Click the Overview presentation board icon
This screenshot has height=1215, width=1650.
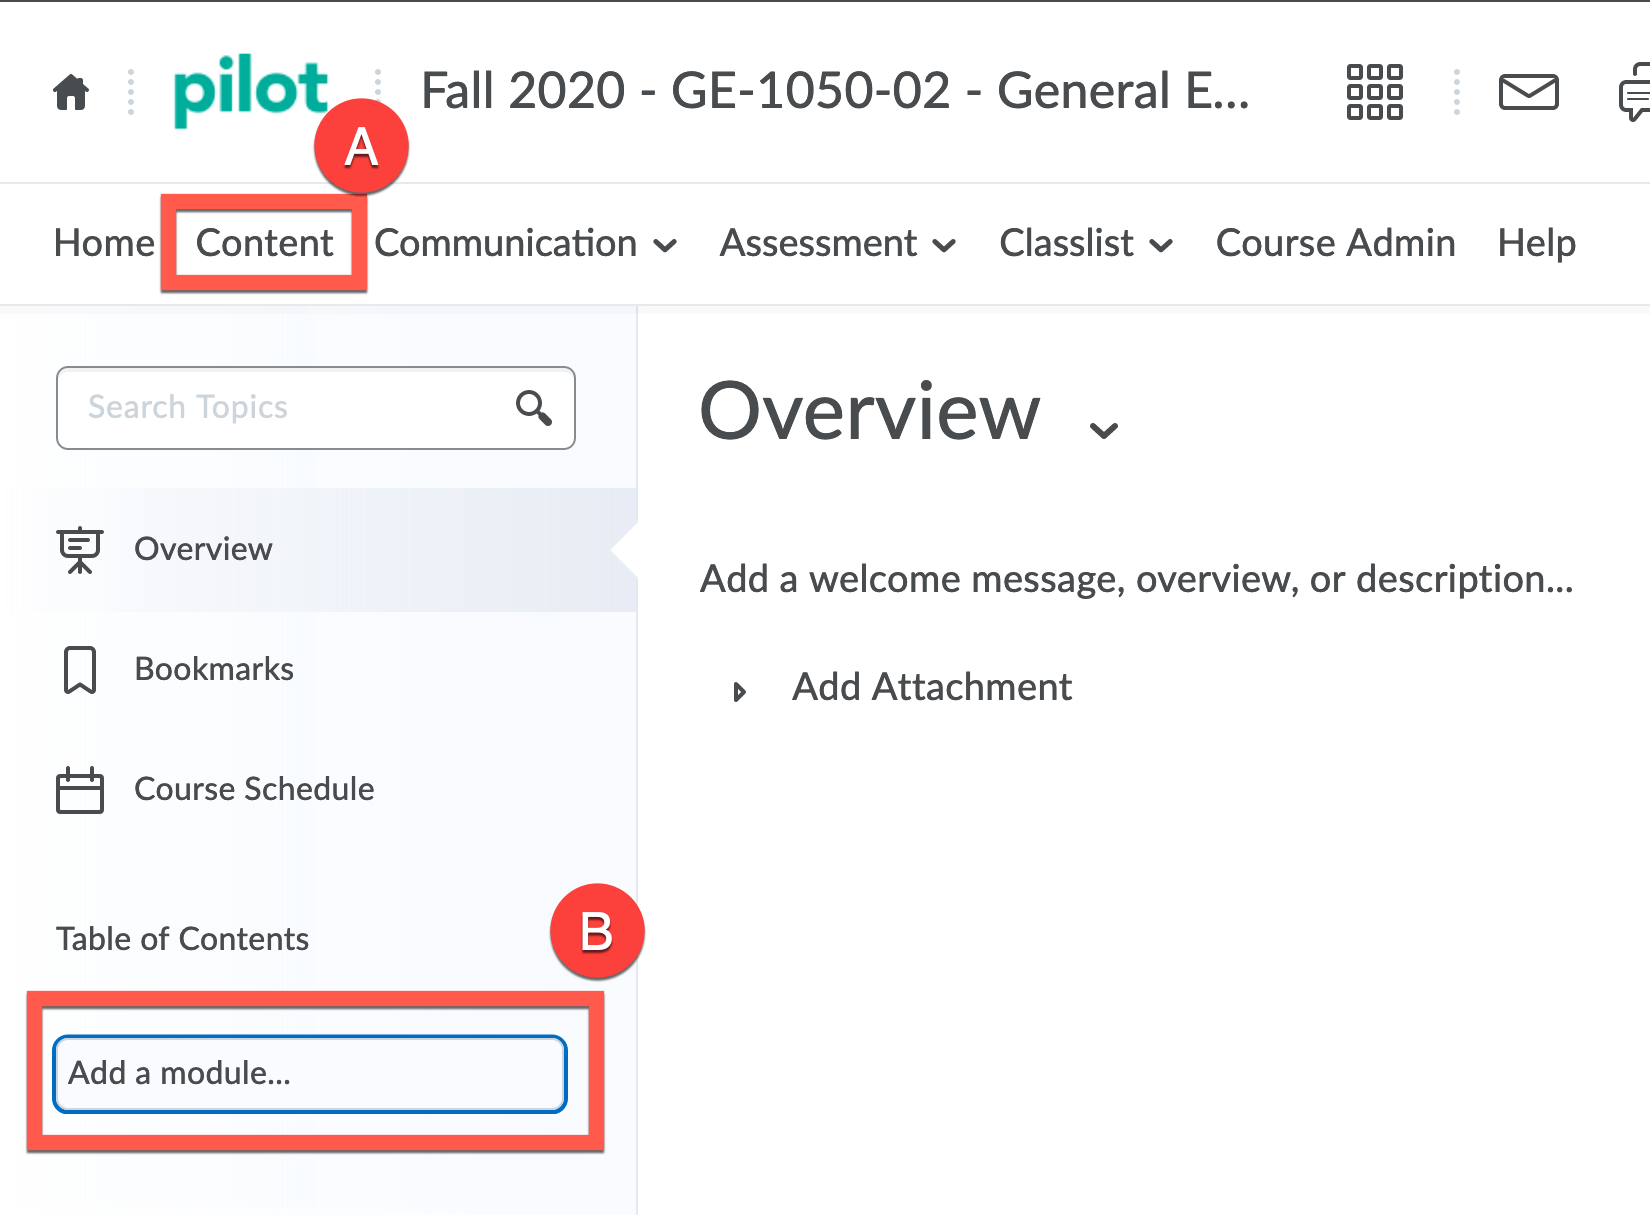80,550
